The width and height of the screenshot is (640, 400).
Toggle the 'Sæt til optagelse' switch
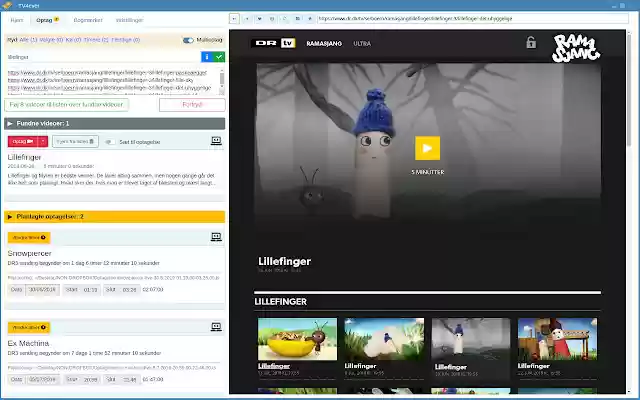click(109, 142)
